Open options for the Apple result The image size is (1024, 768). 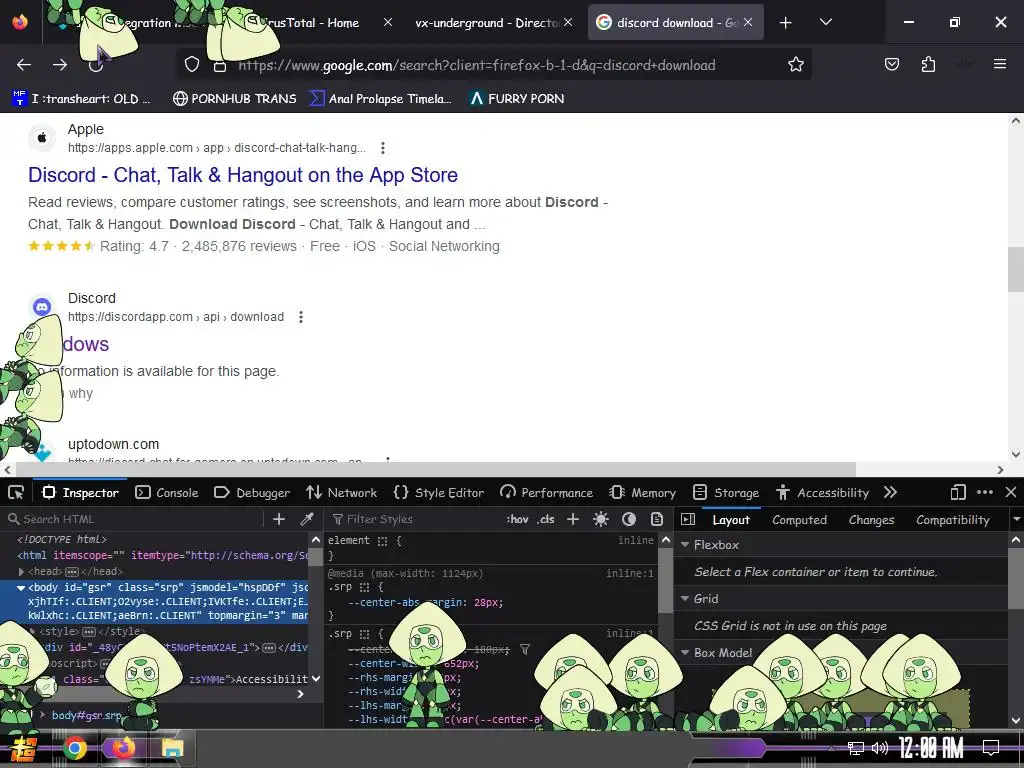(x=383, y=148)
